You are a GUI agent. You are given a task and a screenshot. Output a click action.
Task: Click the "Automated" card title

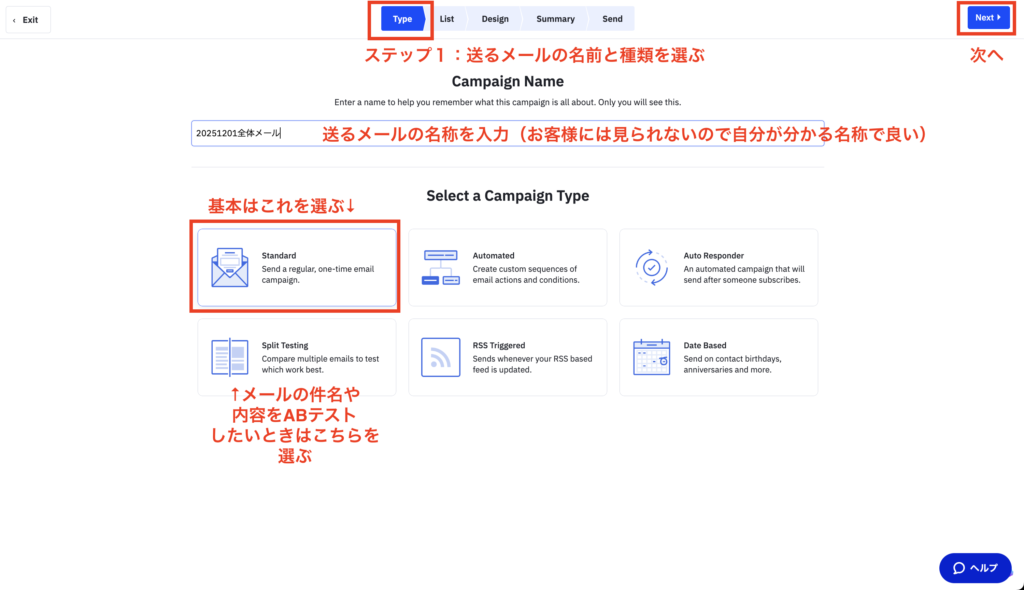(x=493, y=255)
